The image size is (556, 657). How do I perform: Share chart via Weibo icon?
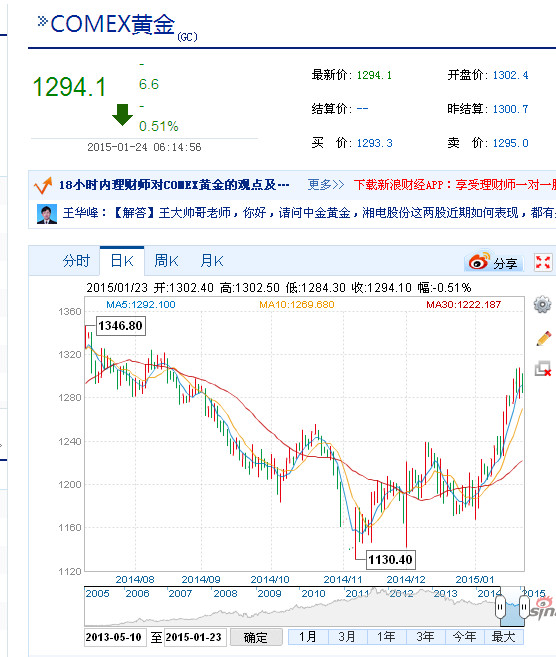coord(494,263)
